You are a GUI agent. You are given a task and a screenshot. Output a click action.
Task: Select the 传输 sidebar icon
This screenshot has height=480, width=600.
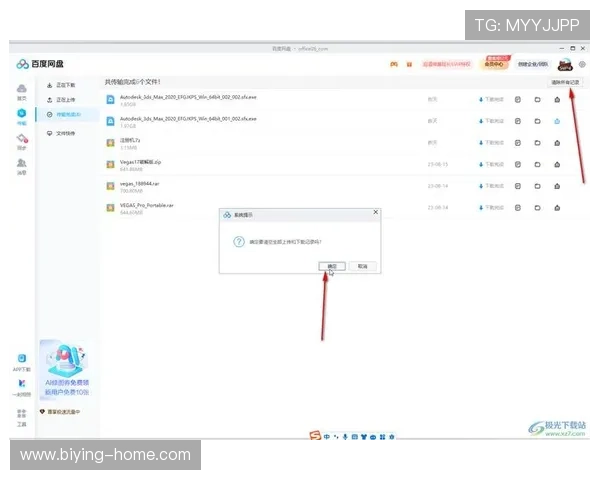tap(21, 115)
